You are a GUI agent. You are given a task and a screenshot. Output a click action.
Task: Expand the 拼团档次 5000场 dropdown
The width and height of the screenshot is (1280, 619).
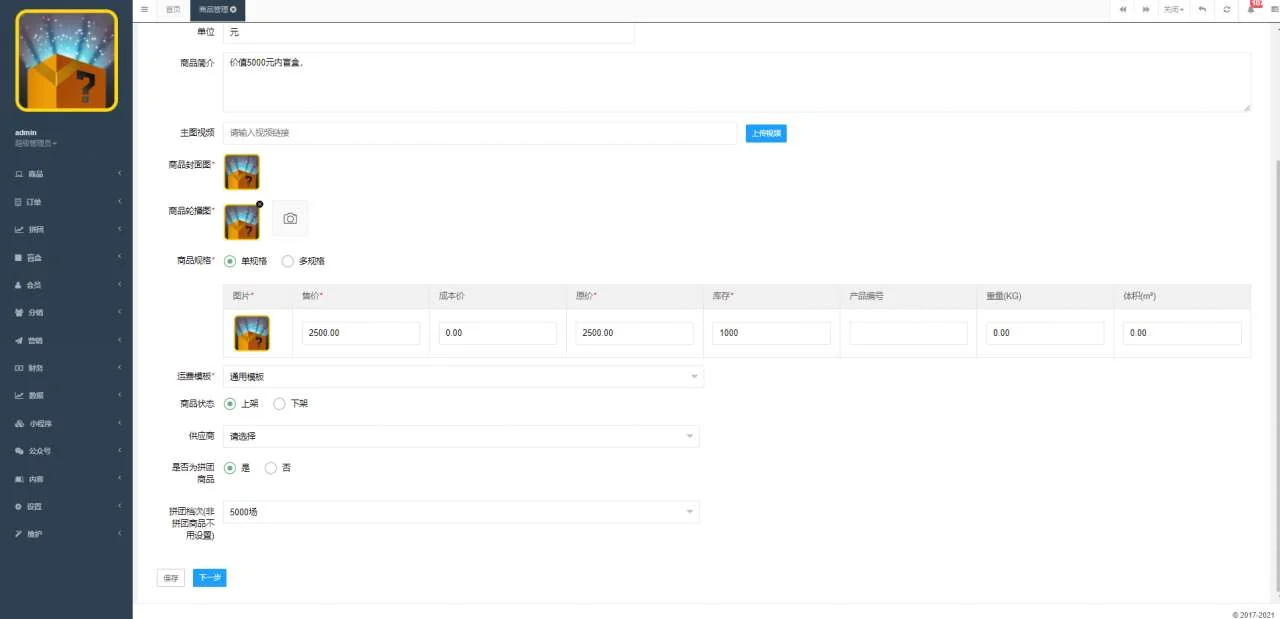click(460, 512)
